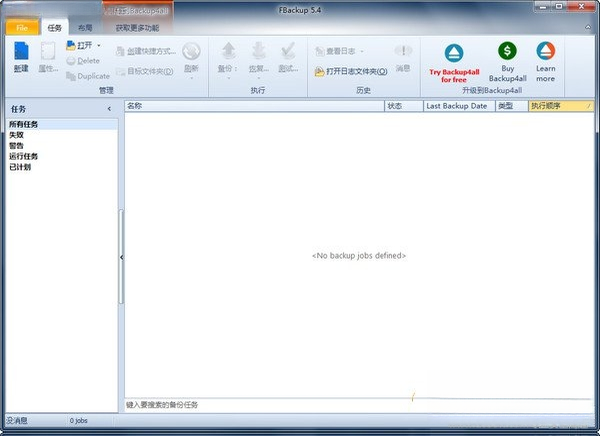Click the 刷新 refresh icon
The height and width of the screenshot is (436, 600).
pos(191,51)
